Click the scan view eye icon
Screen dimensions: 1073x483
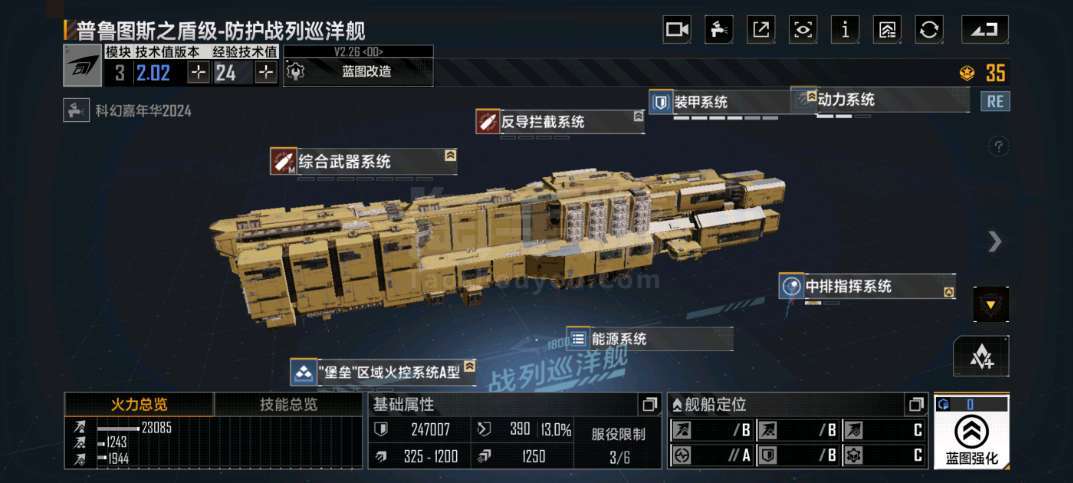tap(803, 29)
